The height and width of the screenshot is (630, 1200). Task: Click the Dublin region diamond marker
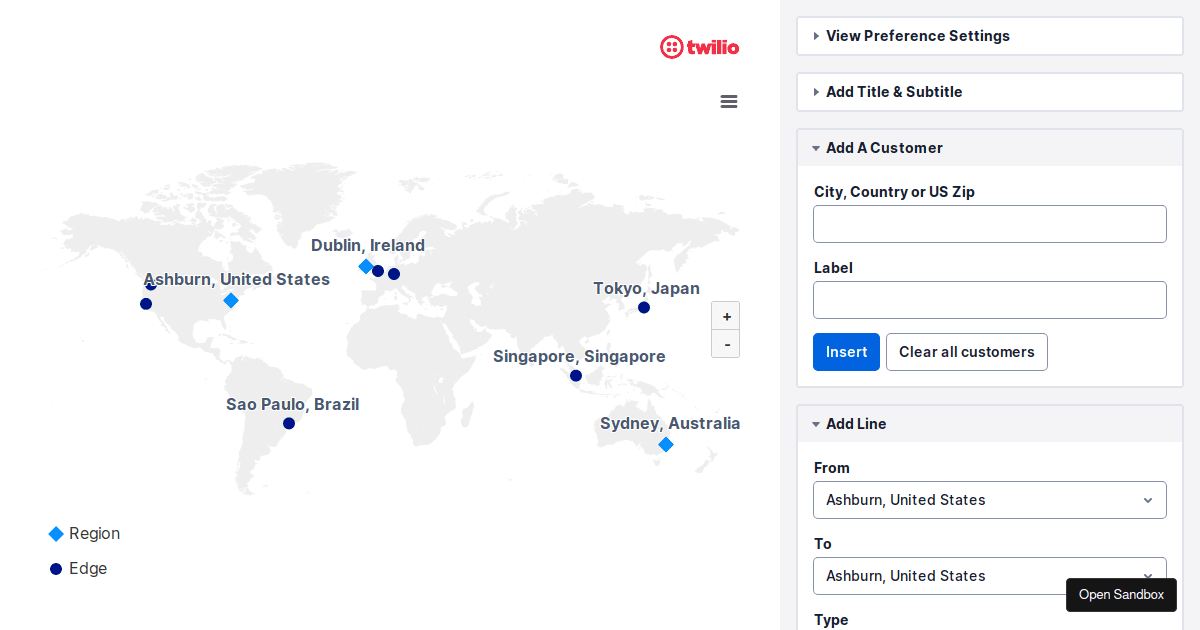(x=366, y=266)
